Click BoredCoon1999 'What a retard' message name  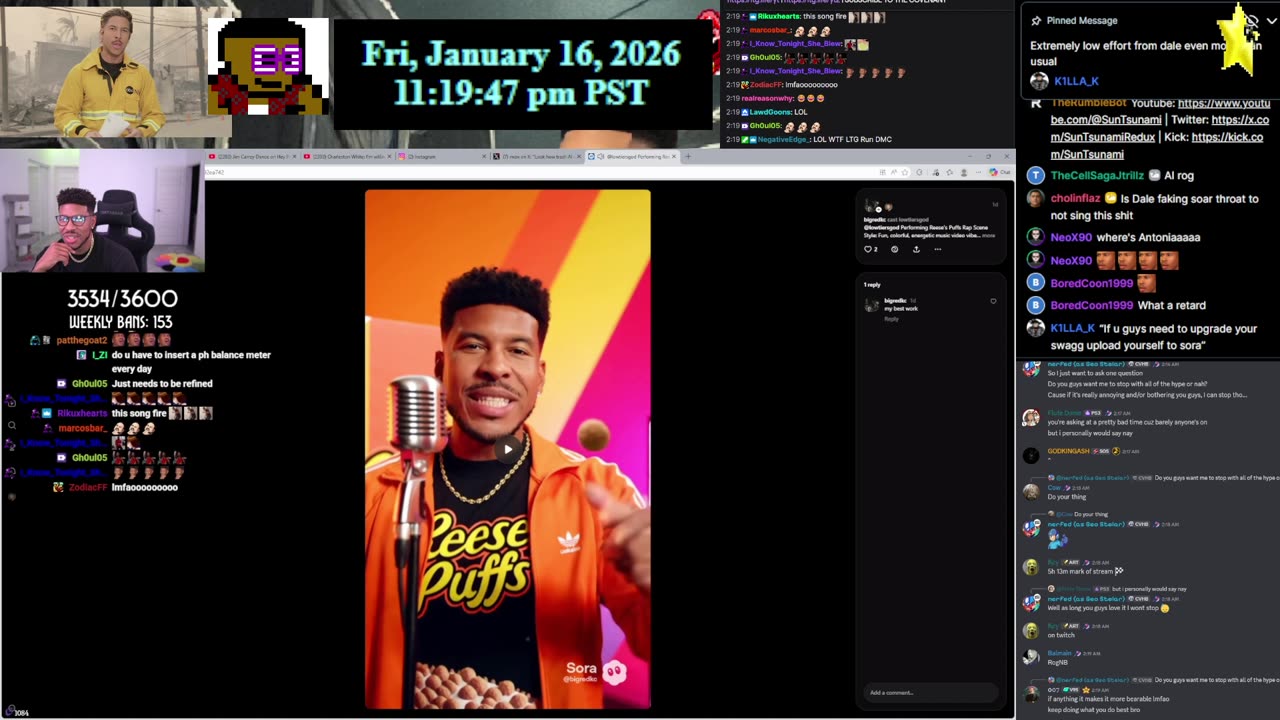click(x=1092, y=305)
